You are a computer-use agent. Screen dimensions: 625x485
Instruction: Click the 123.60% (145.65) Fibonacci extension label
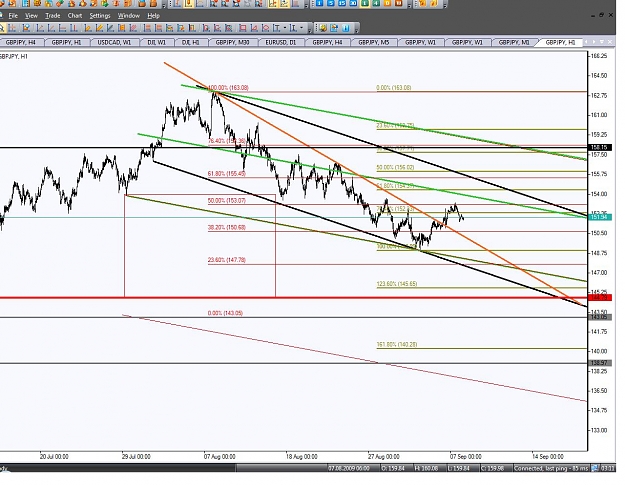pyautogui.click(x=397, y=284)
